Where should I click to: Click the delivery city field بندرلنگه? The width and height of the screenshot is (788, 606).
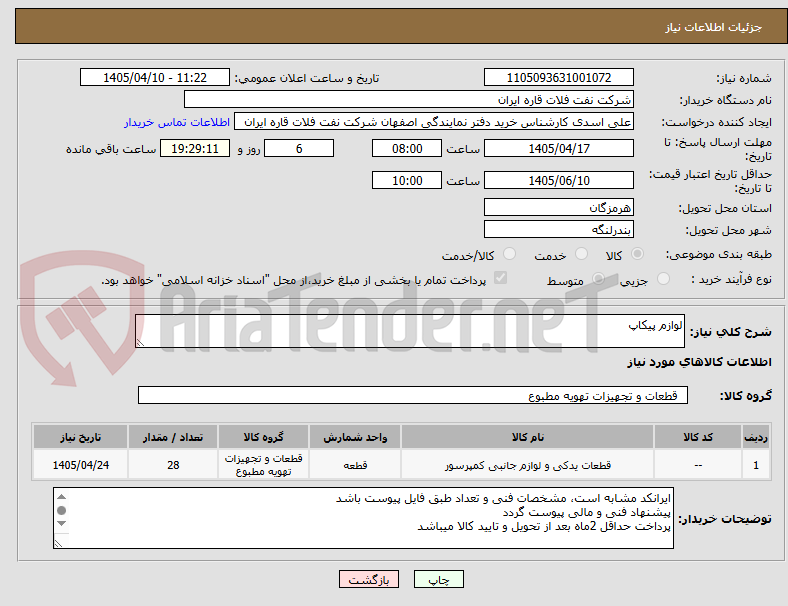tap(558, 229)
